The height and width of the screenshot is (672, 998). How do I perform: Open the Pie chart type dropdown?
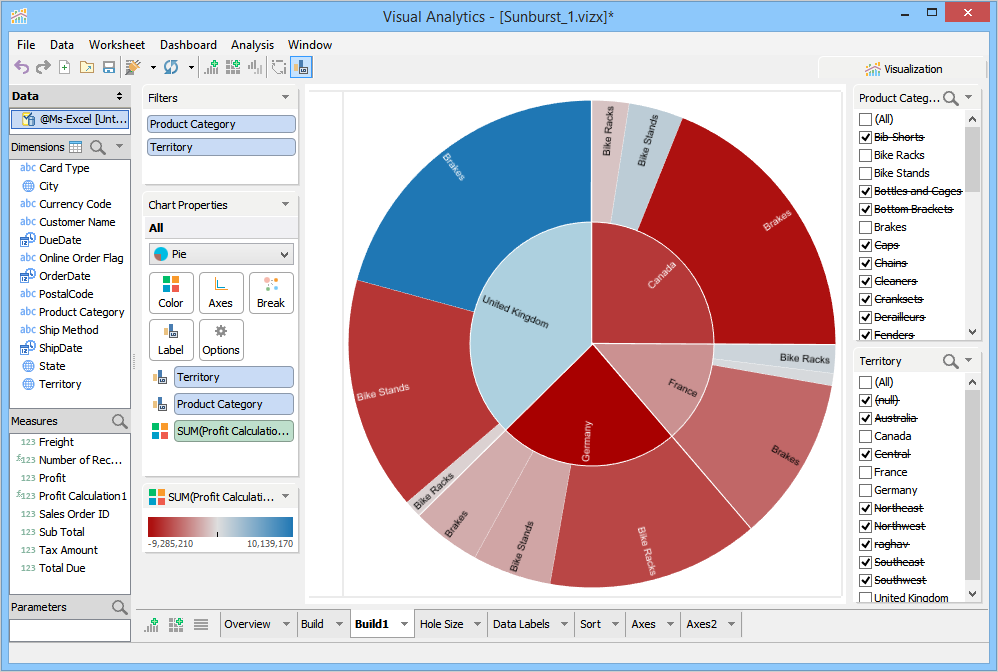pyautogui.click(x=221, y=254)
